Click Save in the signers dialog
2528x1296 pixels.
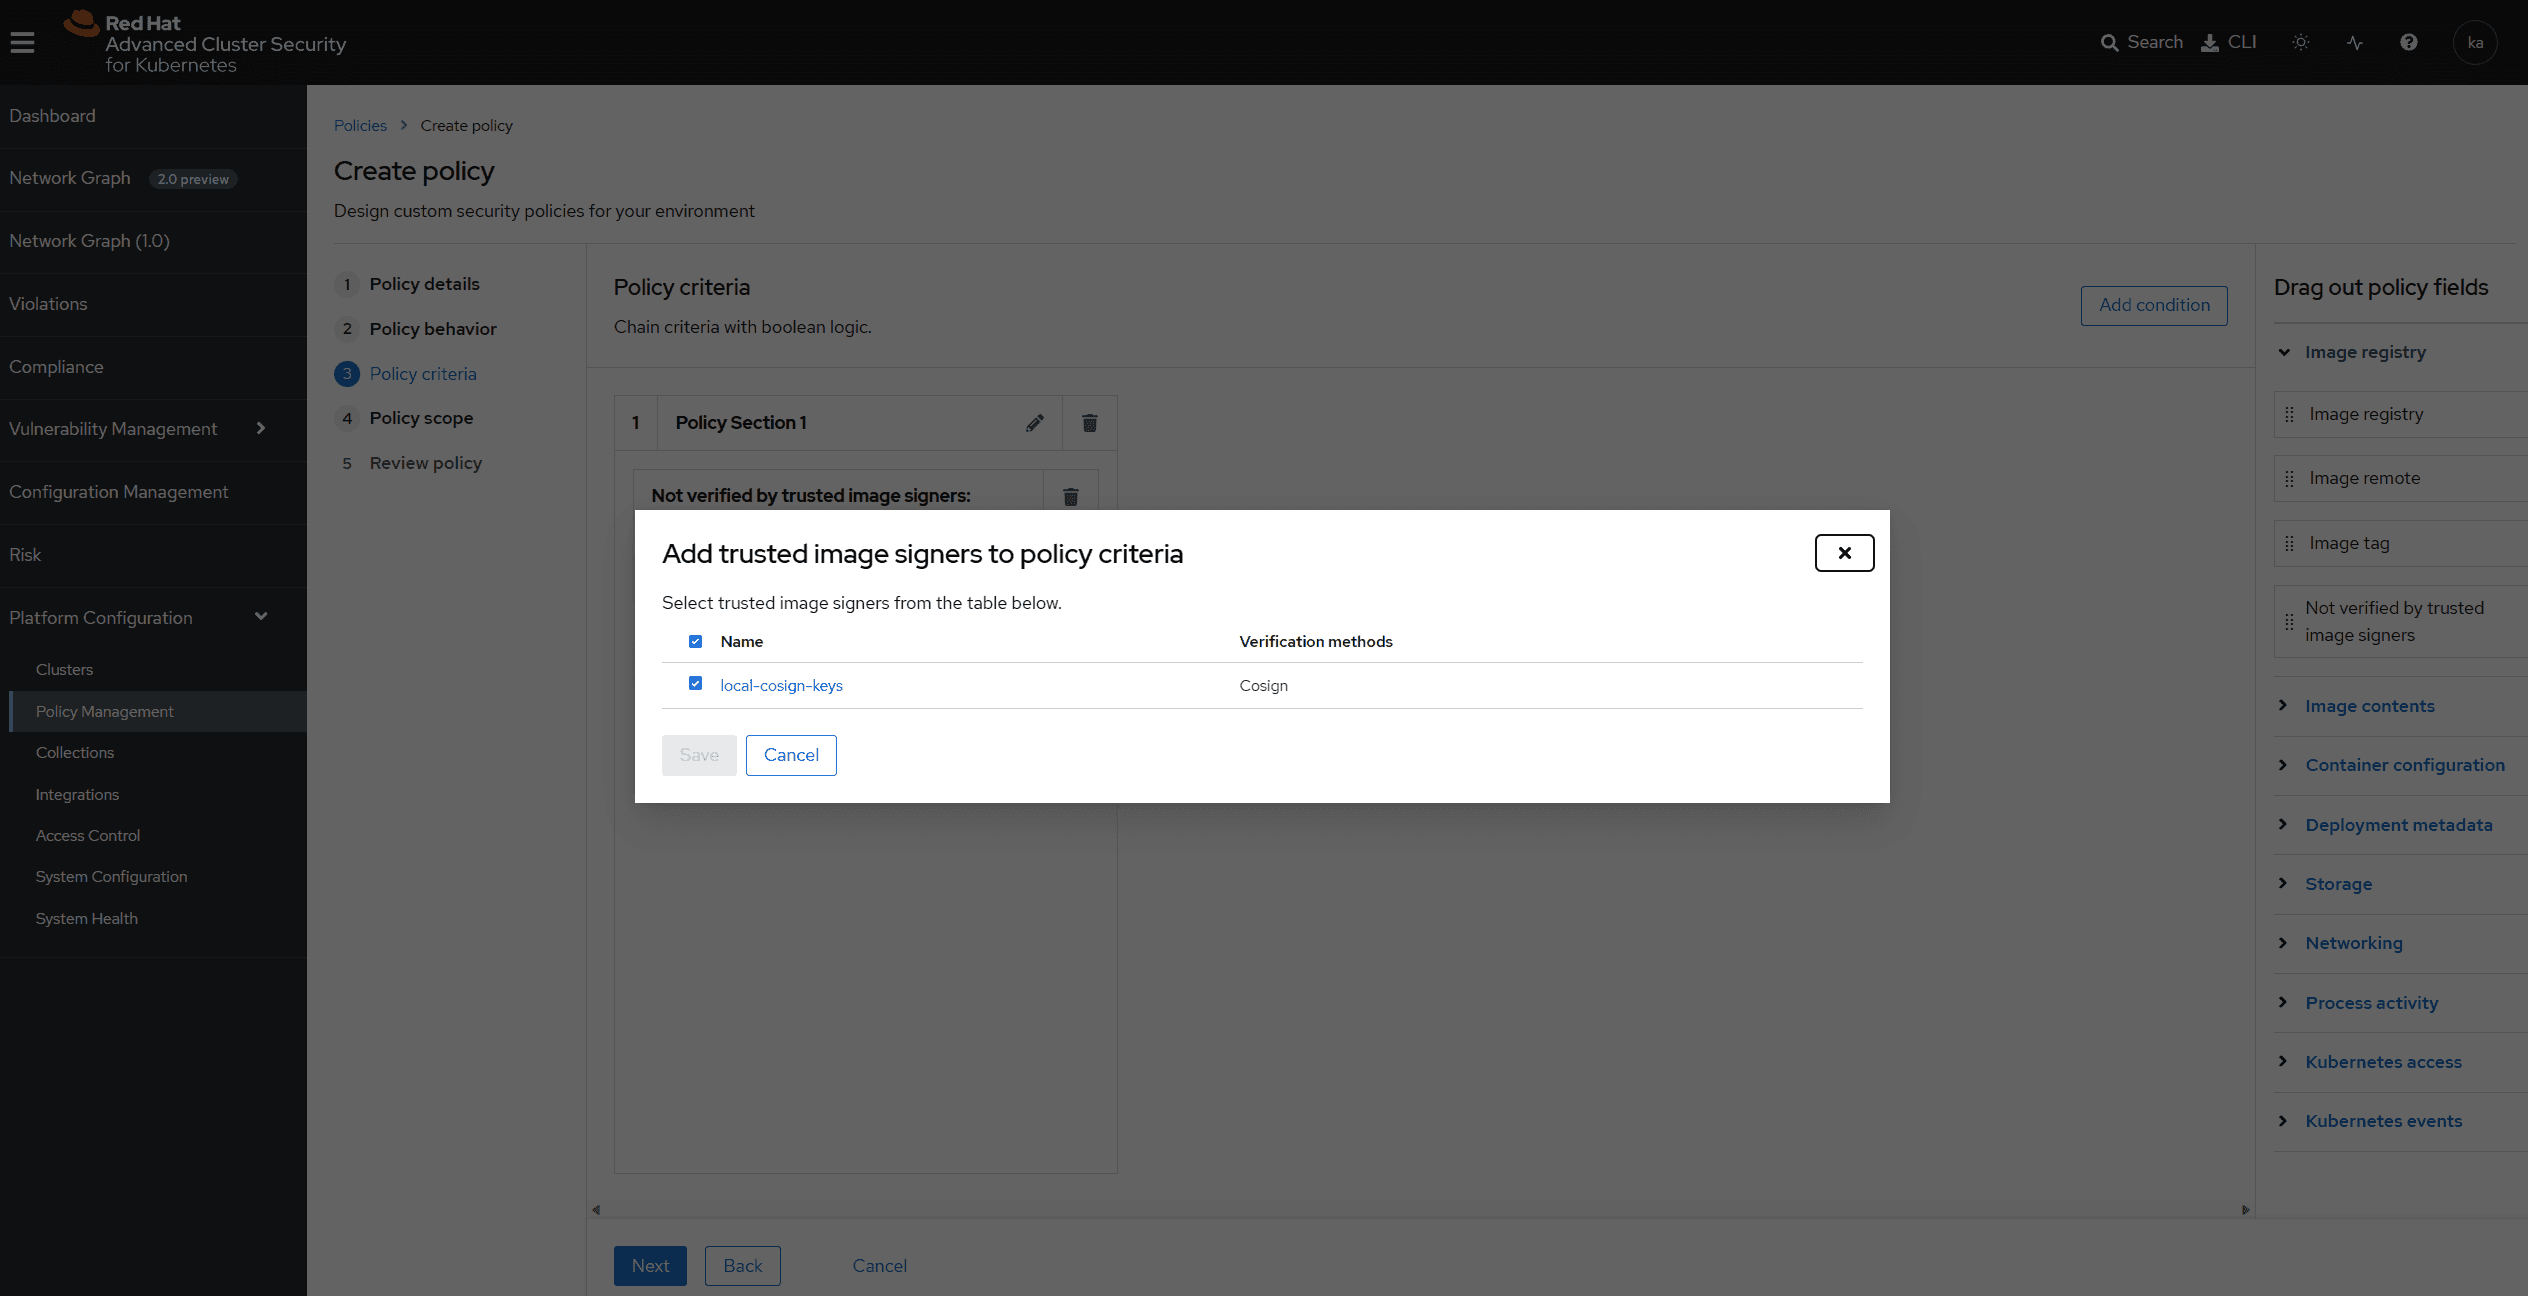point(699,755)
